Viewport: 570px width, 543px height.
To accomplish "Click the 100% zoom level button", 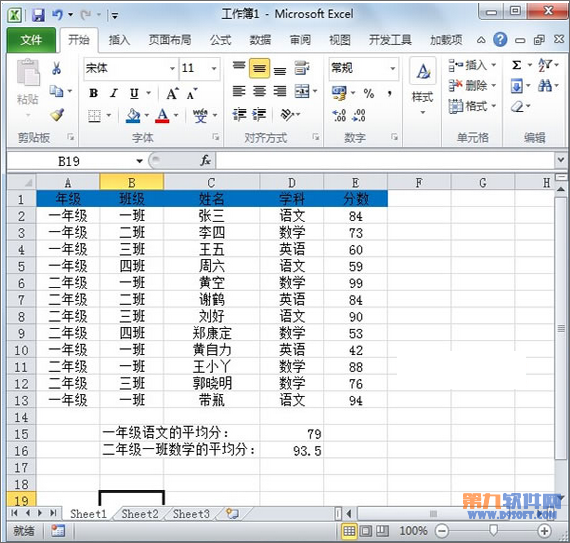I will (x=413, y=531).
